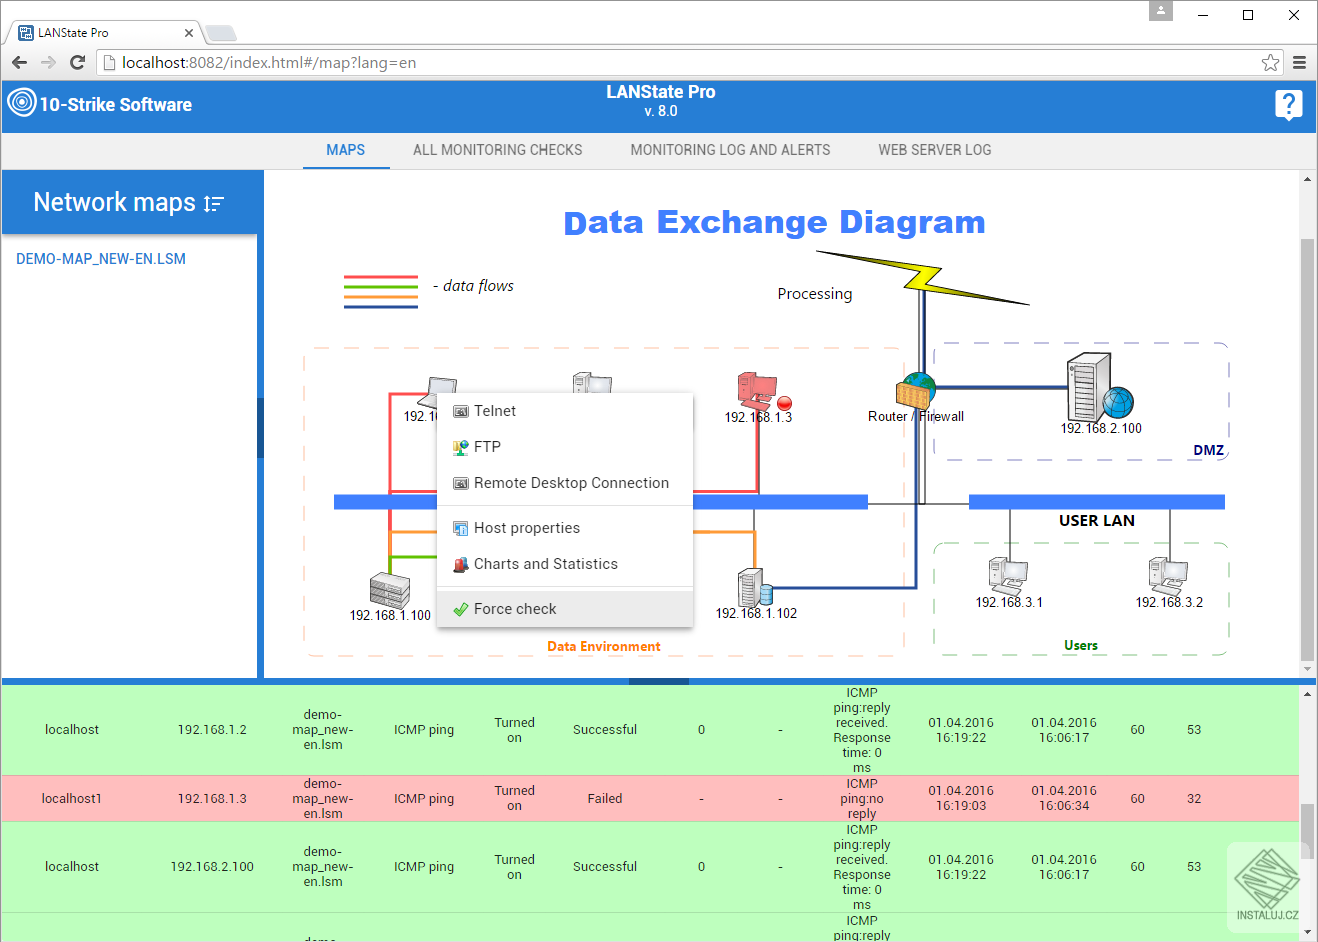Toggle the Network maps sort order icon
The image size is (1318, 942).
point(213,203)
